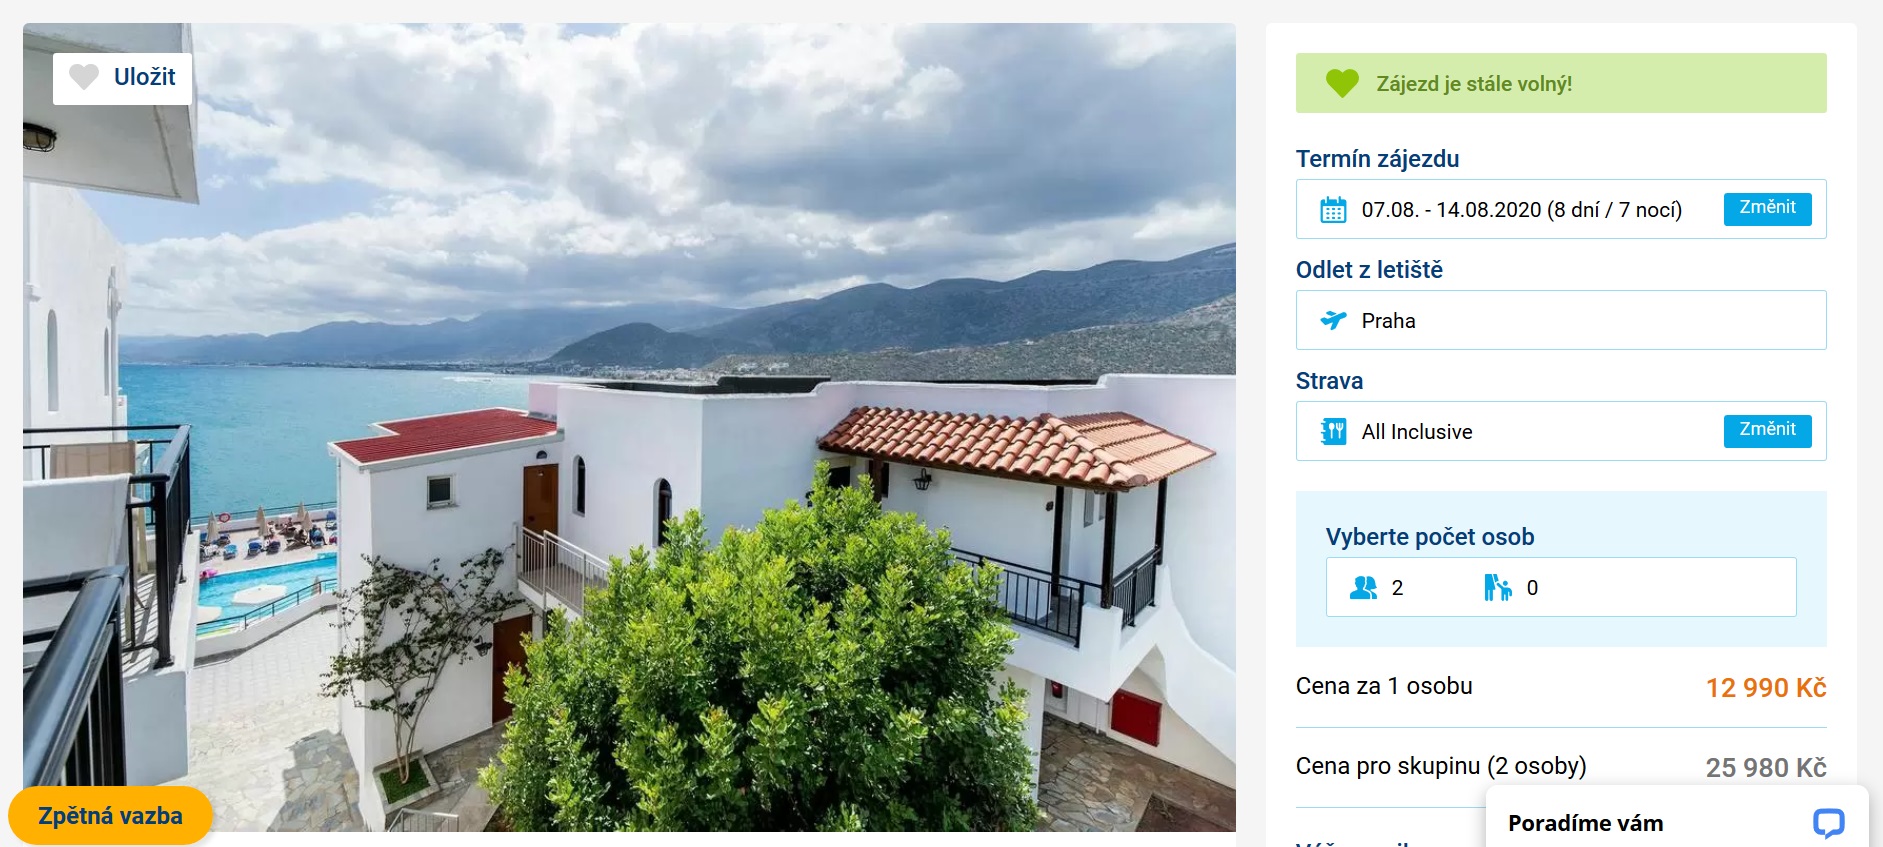Save the trip with Uložit button

(x=122, y=78)
